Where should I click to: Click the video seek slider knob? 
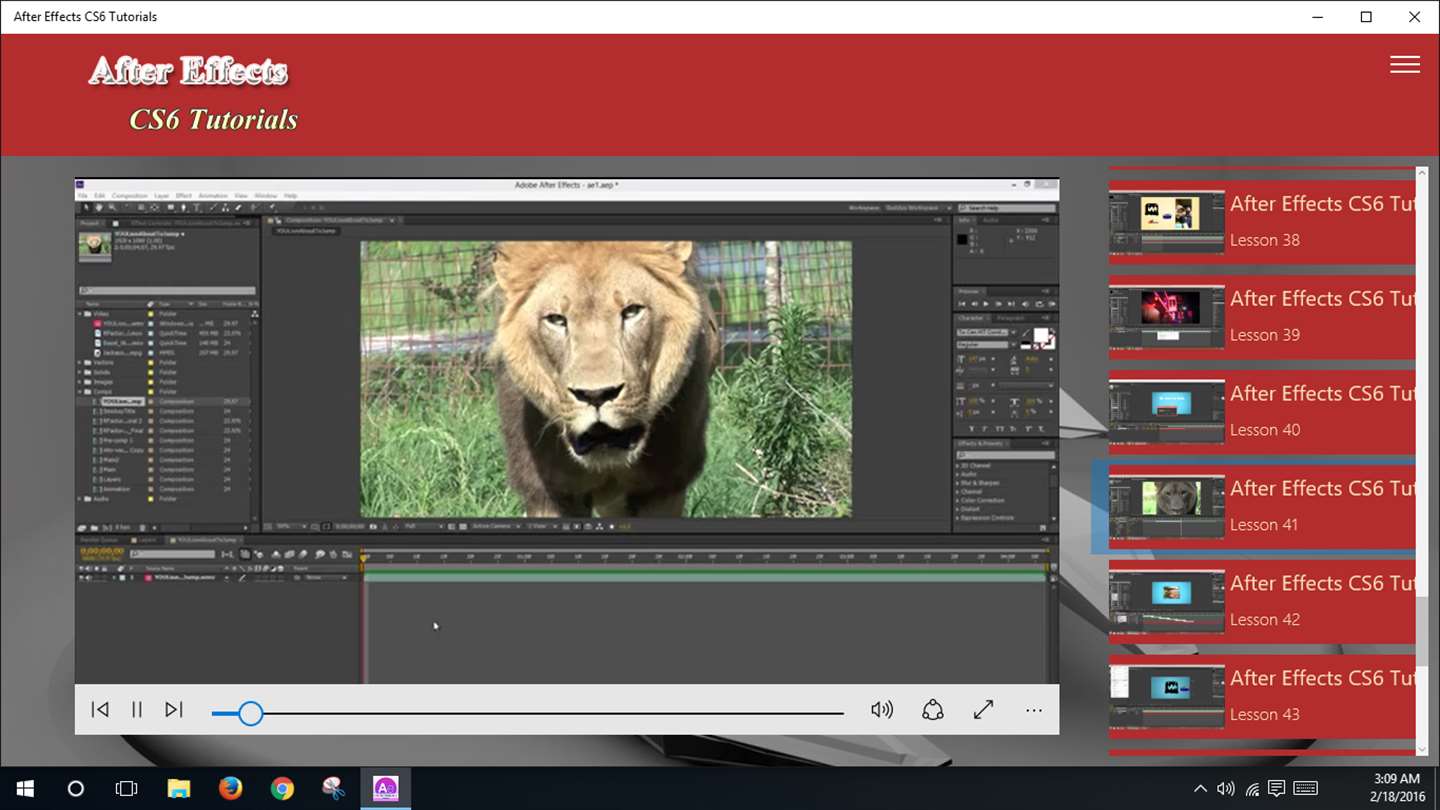pos(250,713)
